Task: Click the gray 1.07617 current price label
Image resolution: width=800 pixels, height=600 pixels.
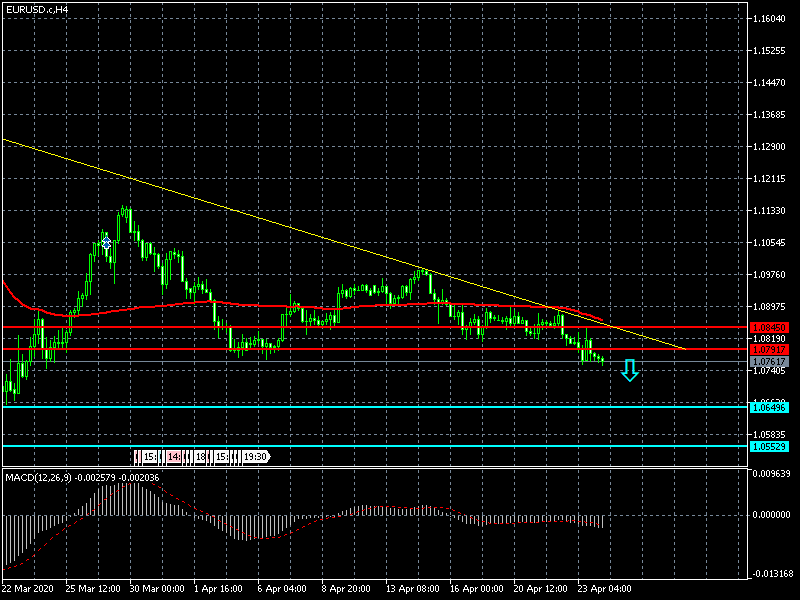Action: tap(770, 361)
